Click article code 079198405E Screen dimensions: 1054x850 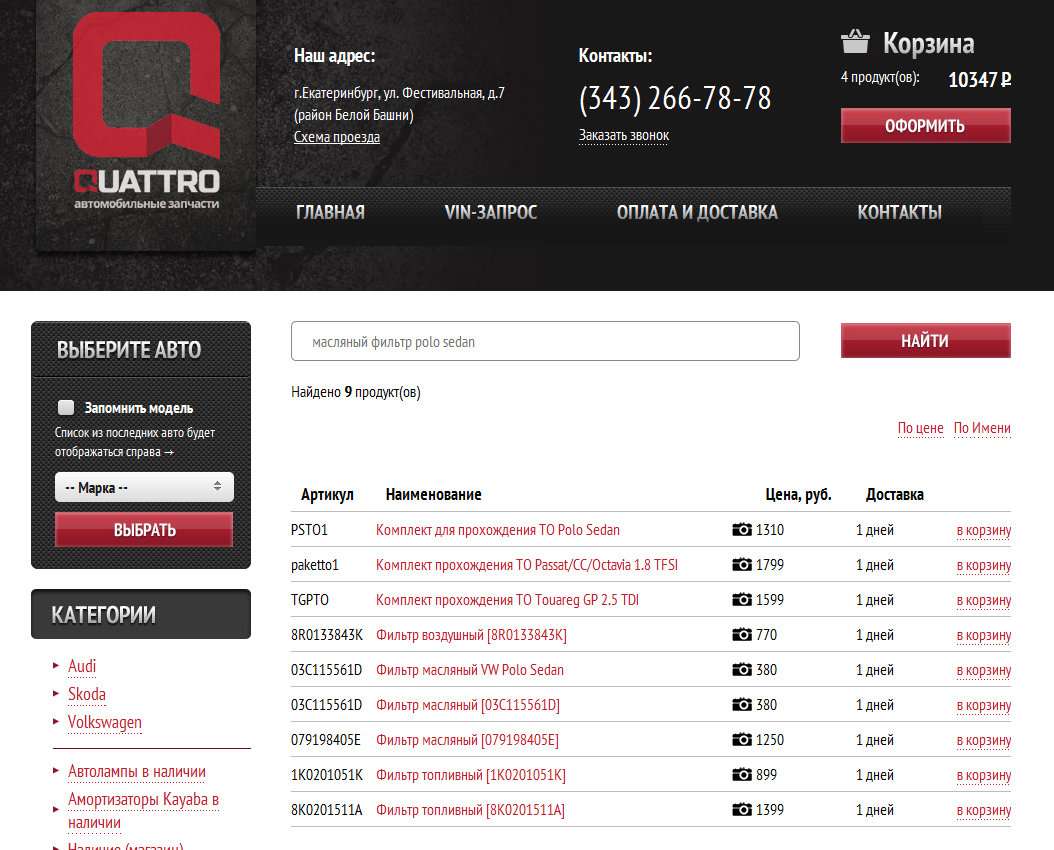[325, 739]
